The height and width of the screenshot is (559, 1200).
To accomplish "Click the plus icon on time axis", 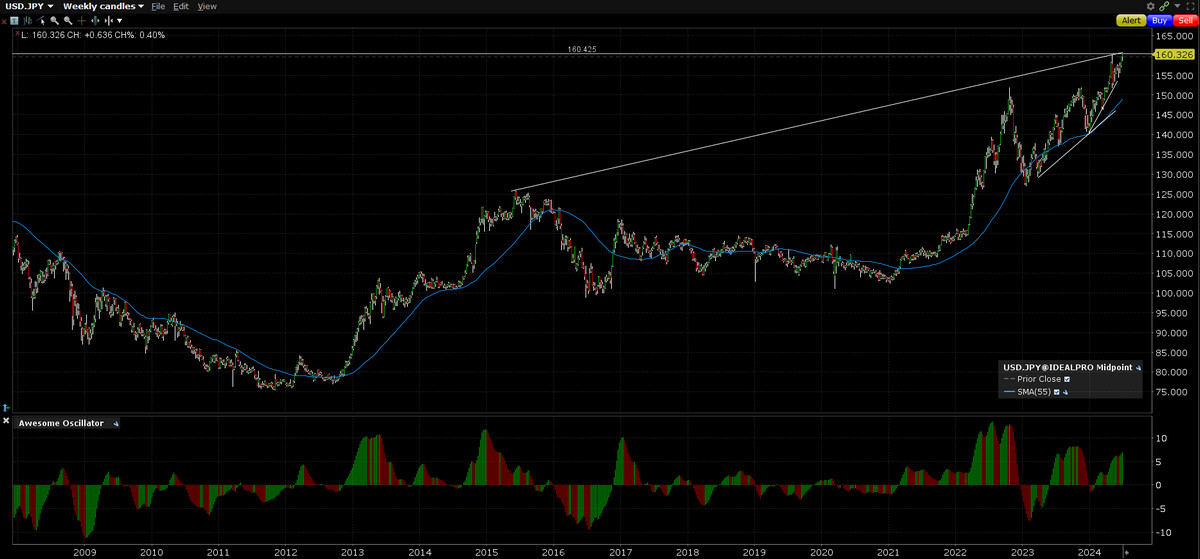I will 1125,551.
